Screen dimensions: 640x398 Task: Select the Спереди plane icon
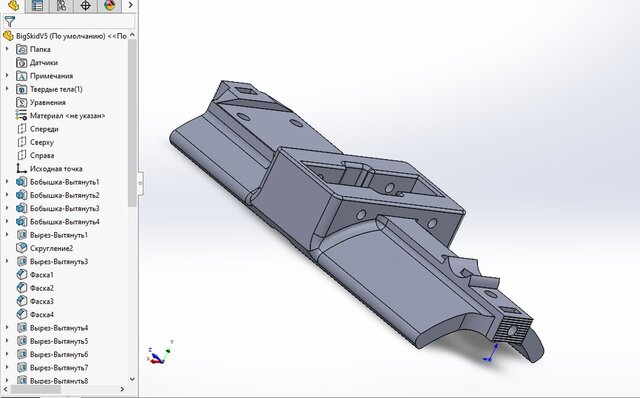point(21,129)
